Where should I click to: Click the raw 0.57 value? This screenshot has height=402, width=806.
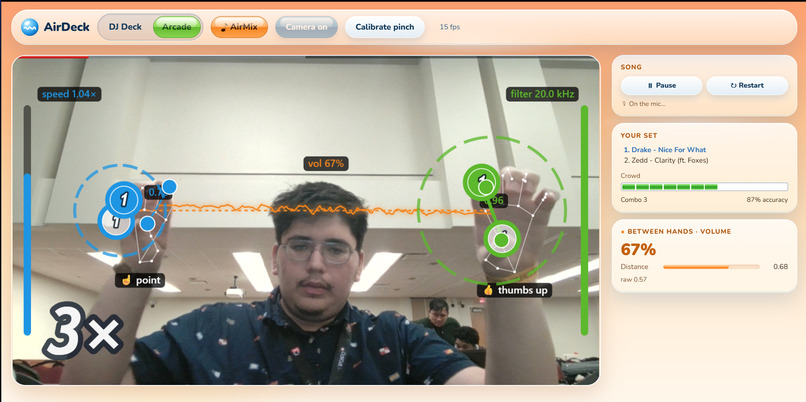pos(633,280)
